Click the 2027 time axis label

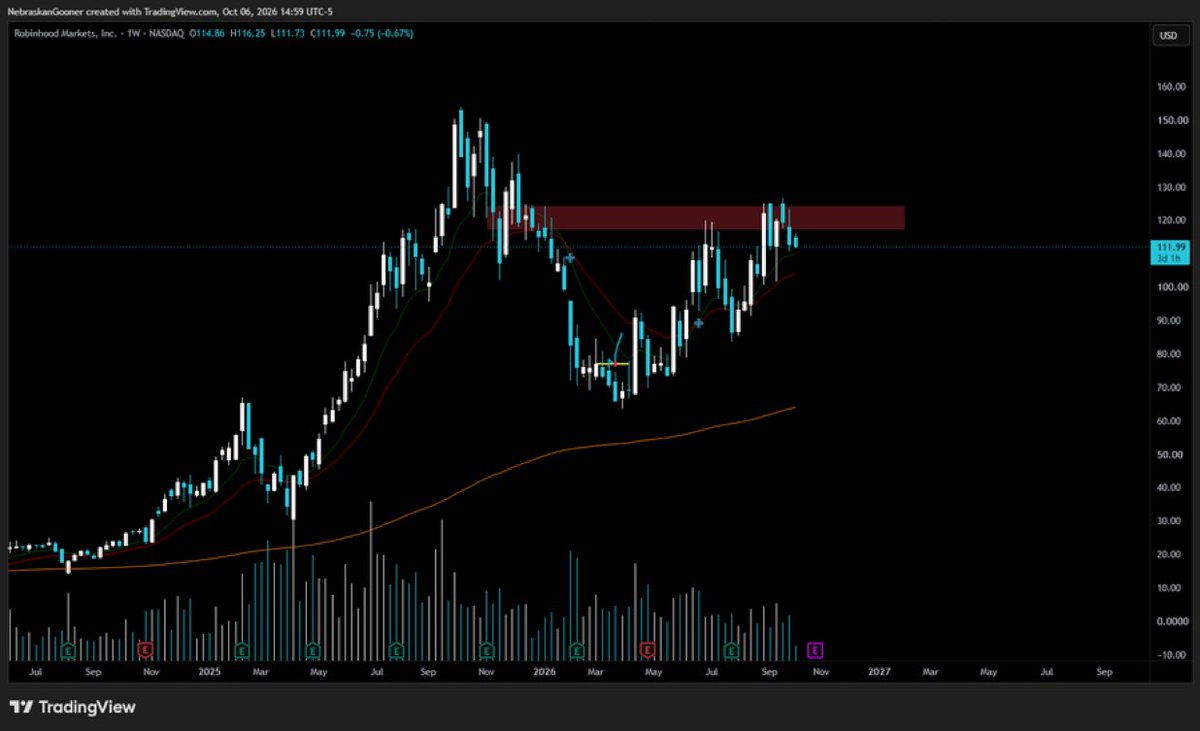880,673
